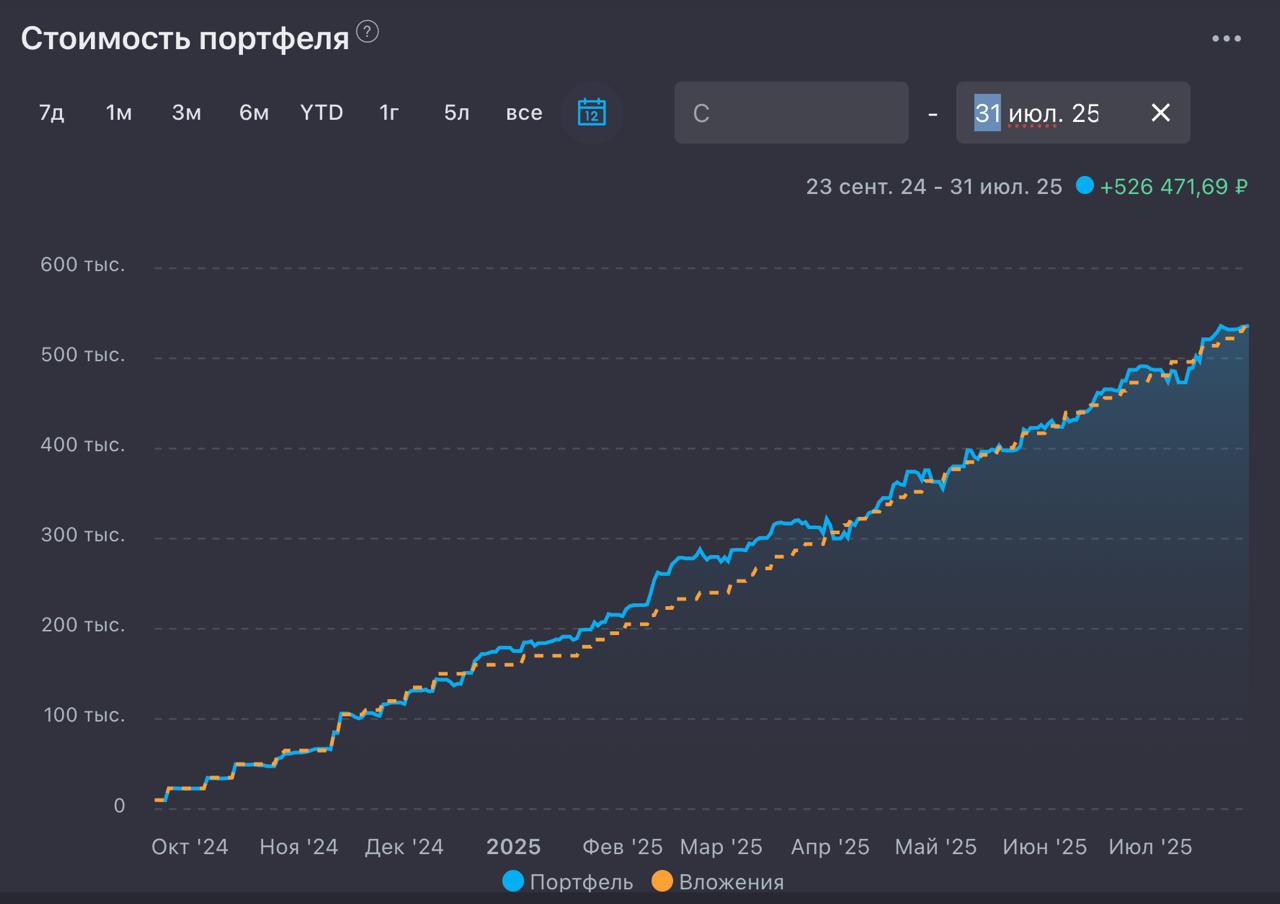Click the orange Вложения legend color dot
1280x904 pixels.
coord(662,881)
